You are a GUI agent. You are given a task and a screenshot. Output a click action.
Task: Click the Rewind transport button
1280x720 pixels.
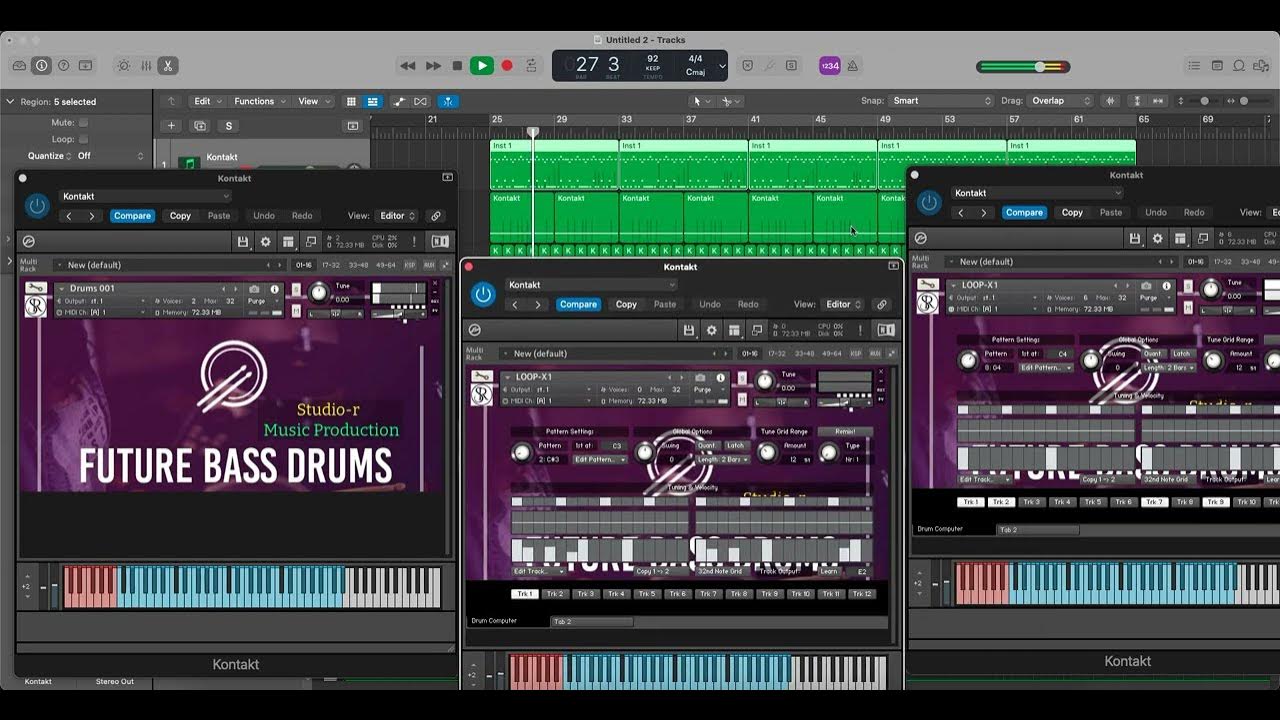point(408,66)
